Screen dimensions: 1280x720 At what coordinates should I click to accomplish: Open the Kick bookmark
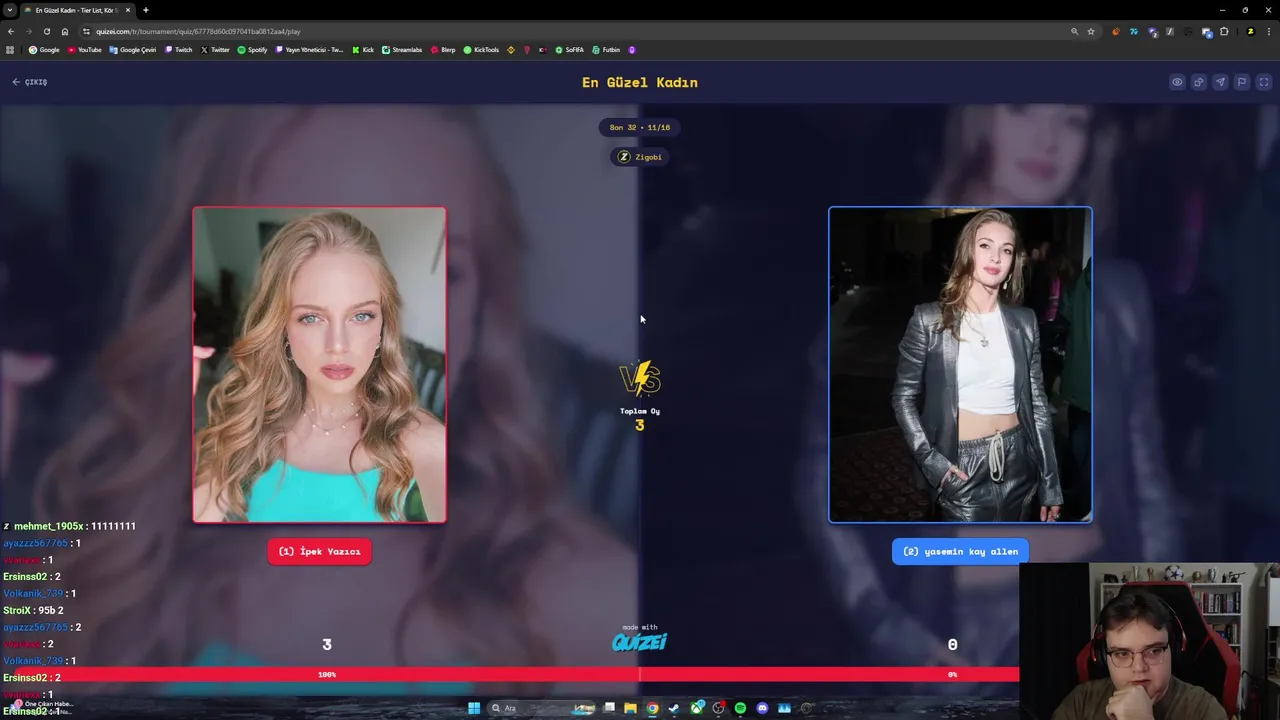pos(363,50)
